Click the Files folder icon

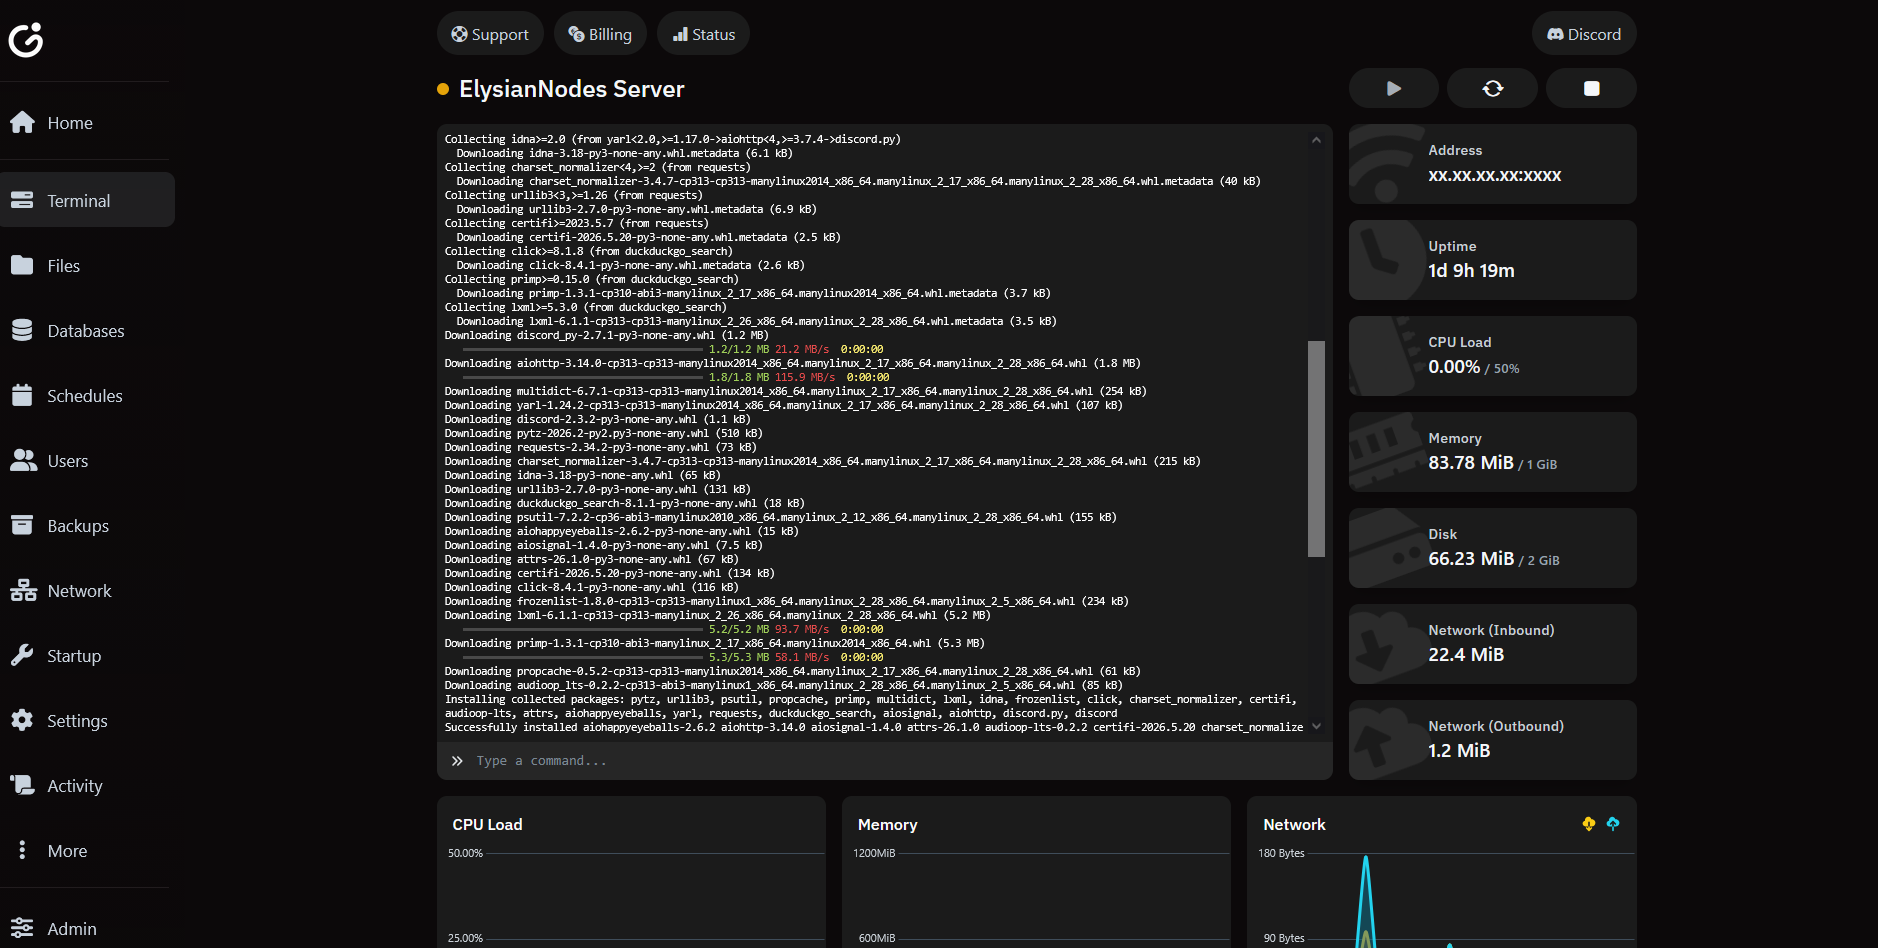coord(22,265)
